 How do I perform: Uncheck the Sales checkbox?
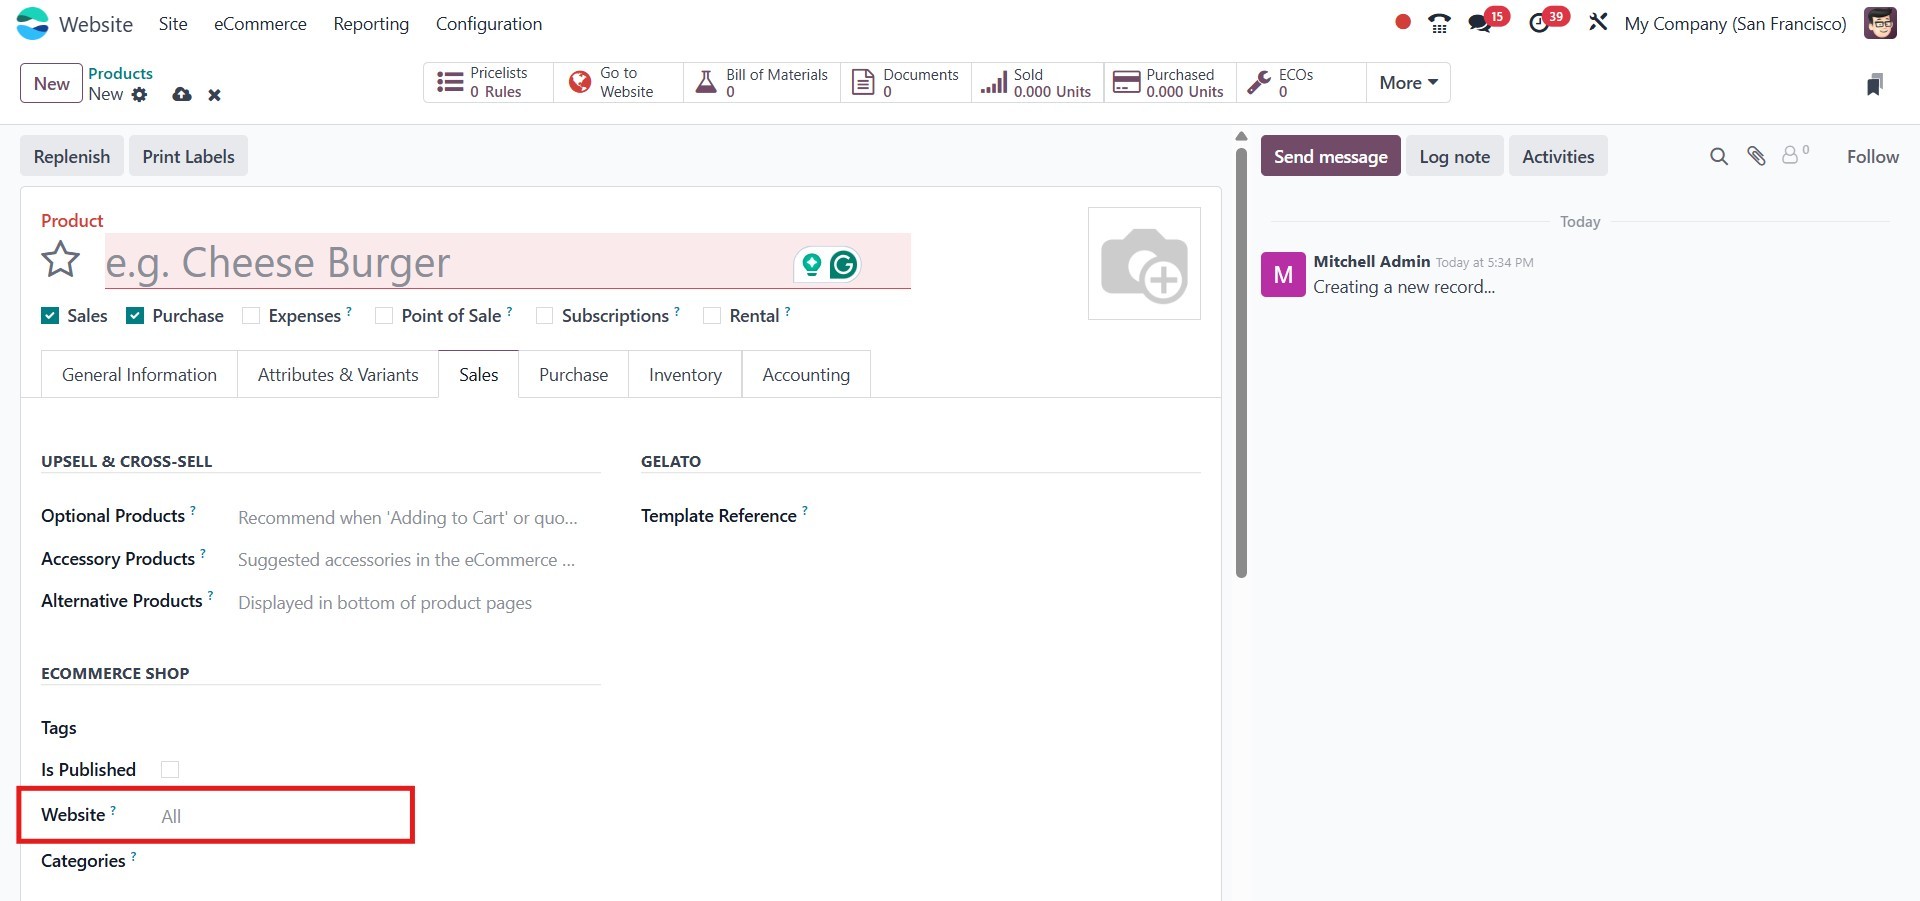(50, 316)
